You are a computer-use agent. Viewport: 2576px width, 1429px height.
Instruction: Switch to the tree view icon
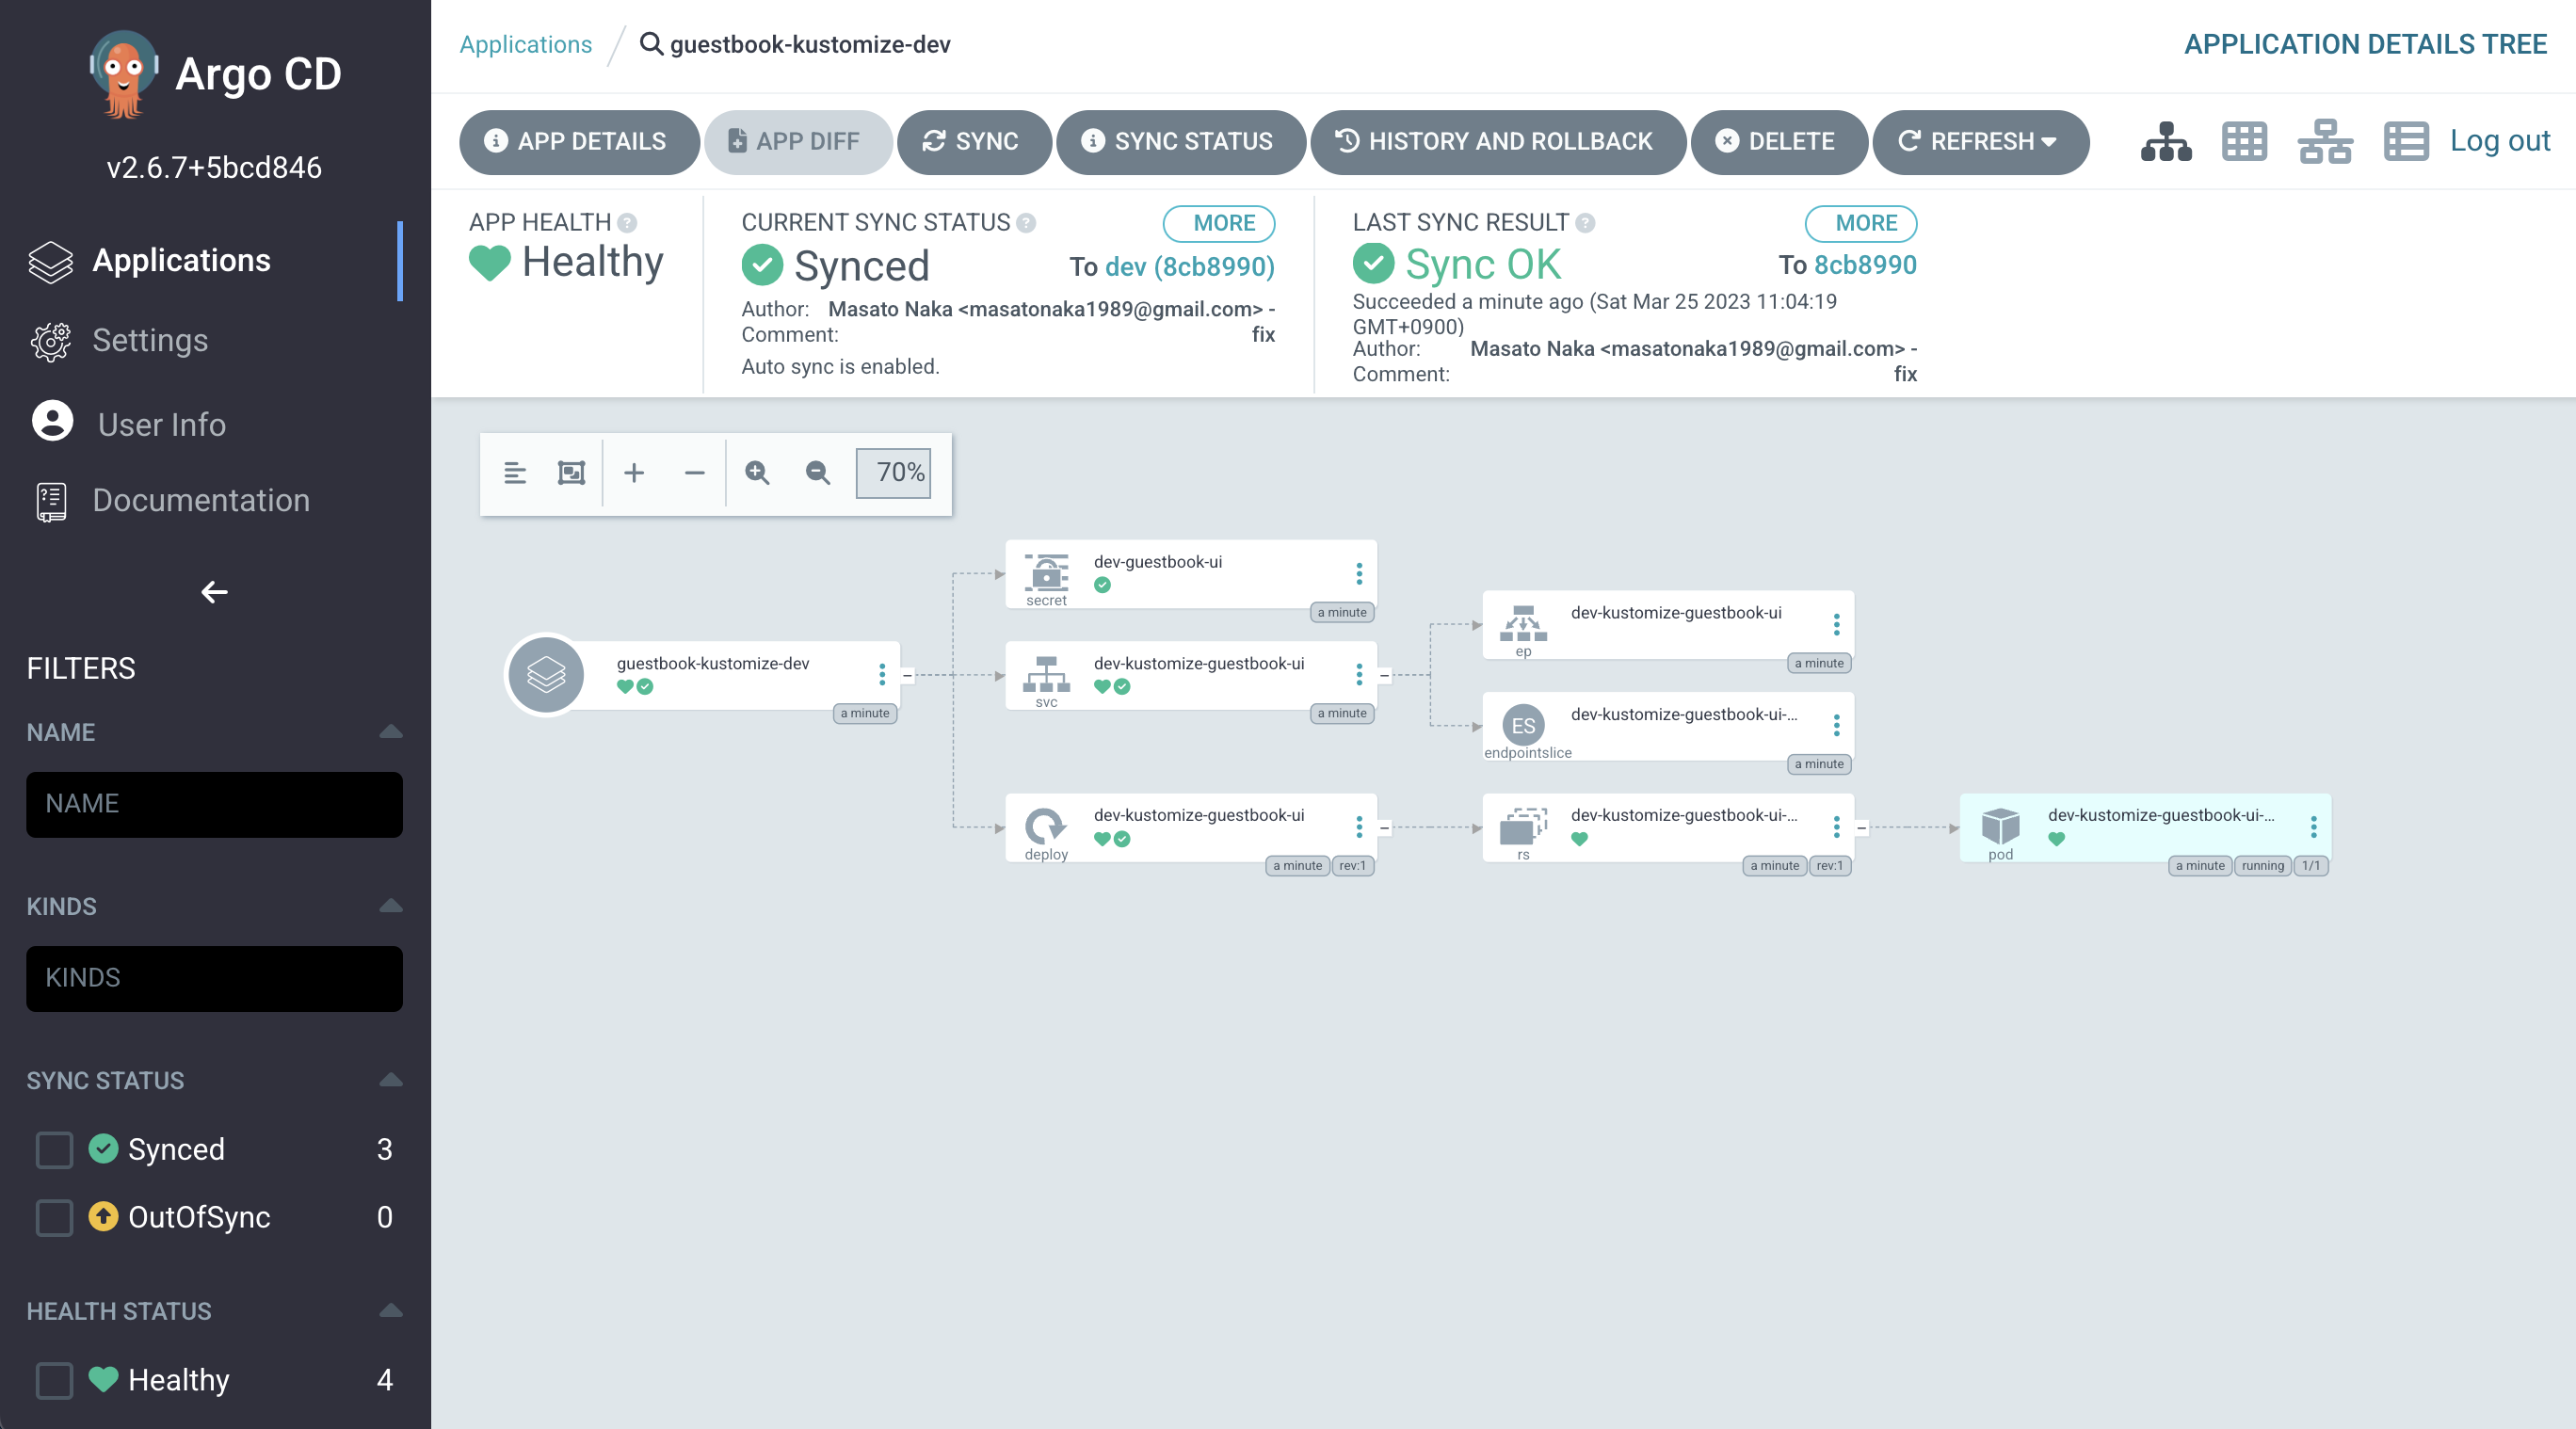pos(2165,141)
